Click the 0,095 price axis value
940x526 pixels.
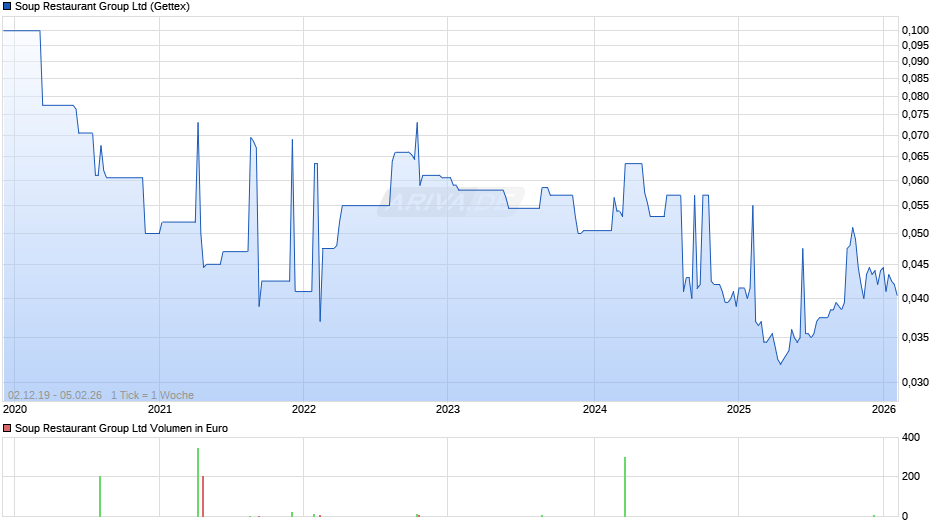915,46
